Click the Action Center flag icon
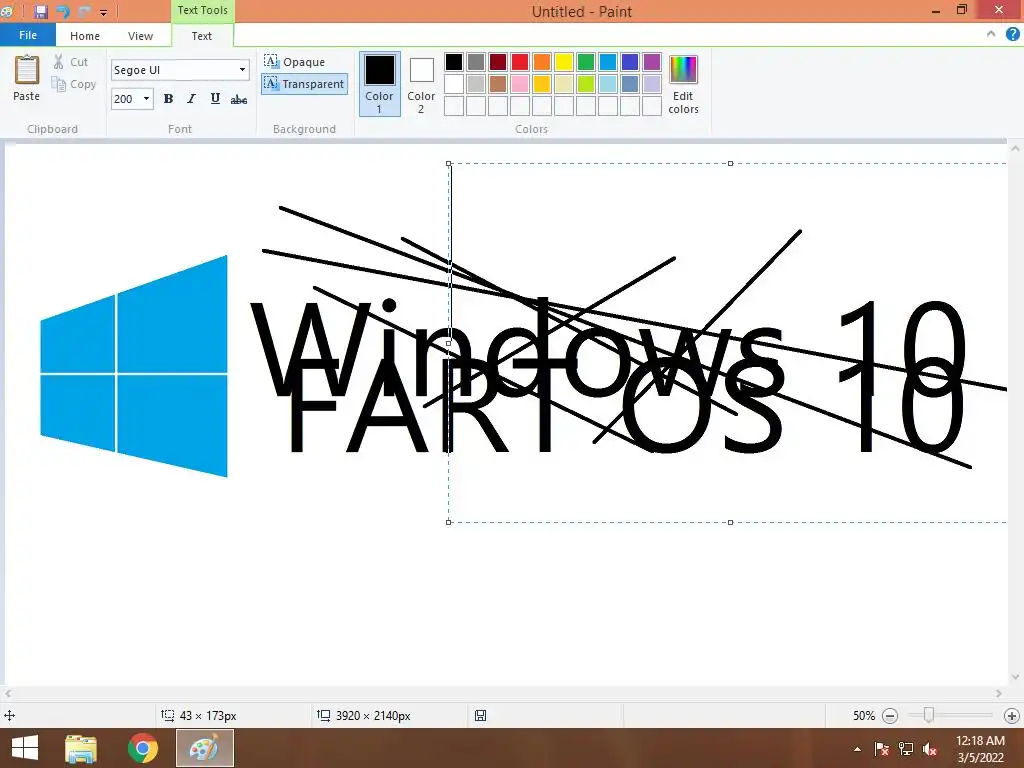1024x768 pixels. tap(881, 749)
